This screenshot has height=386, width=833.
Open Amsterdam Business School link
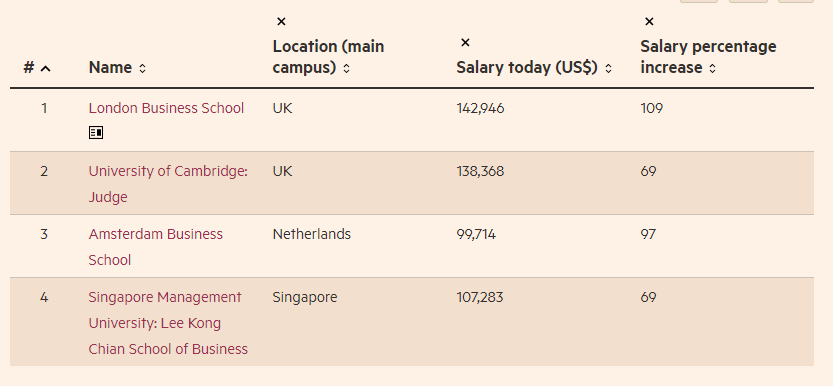point(156,247)
